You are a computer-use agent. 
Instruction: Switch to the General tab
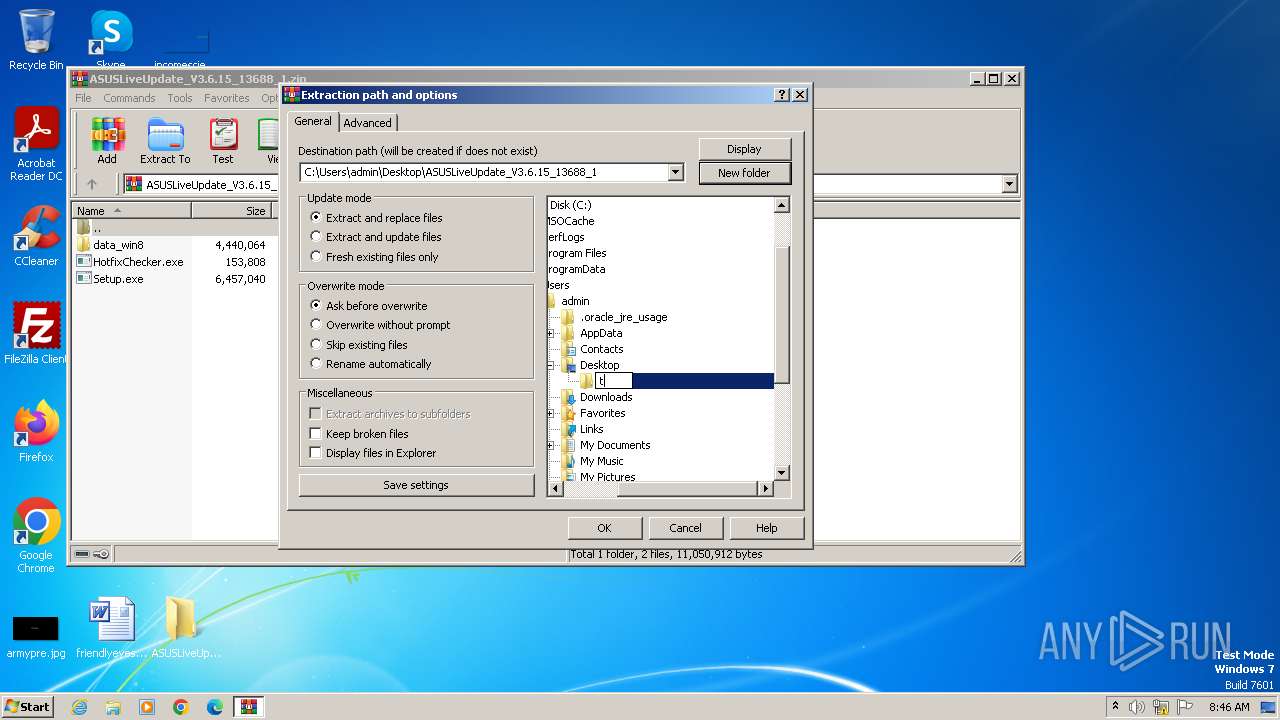click(x=313, y=121)
